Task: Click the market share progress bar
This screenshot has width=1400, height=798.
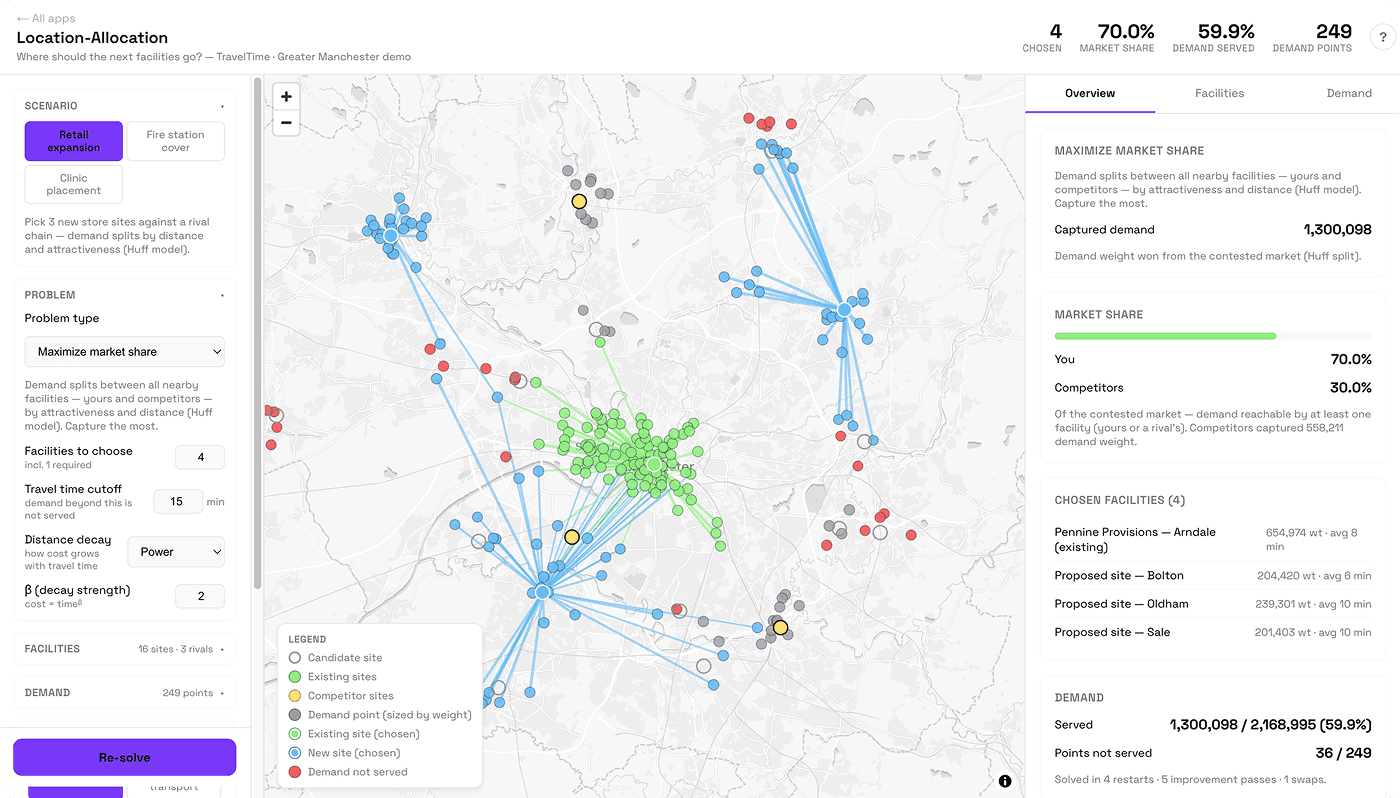Action: [1213, 336]
